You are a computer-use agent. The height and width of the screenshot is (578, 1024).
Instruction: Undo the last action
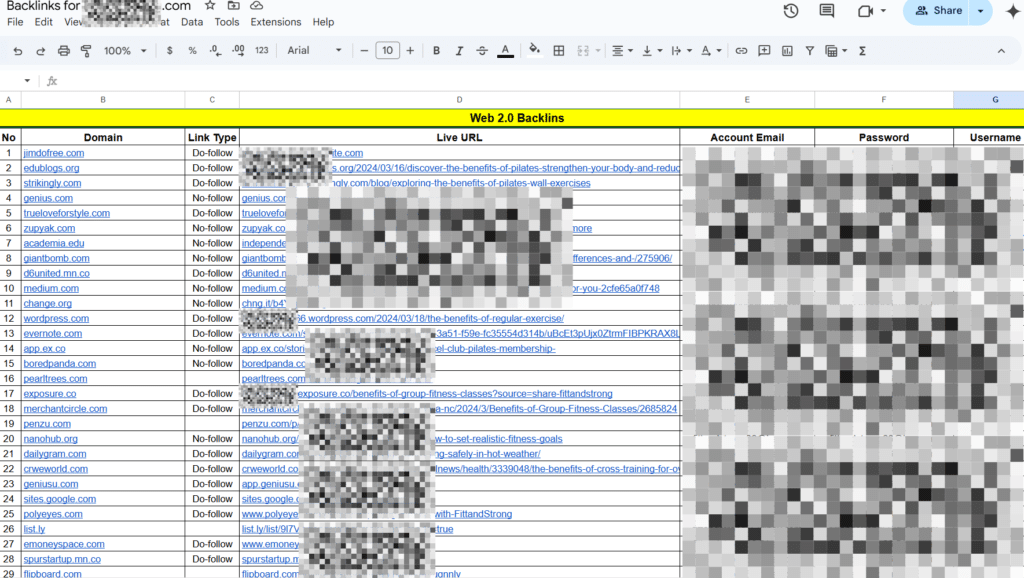(18, 51)
